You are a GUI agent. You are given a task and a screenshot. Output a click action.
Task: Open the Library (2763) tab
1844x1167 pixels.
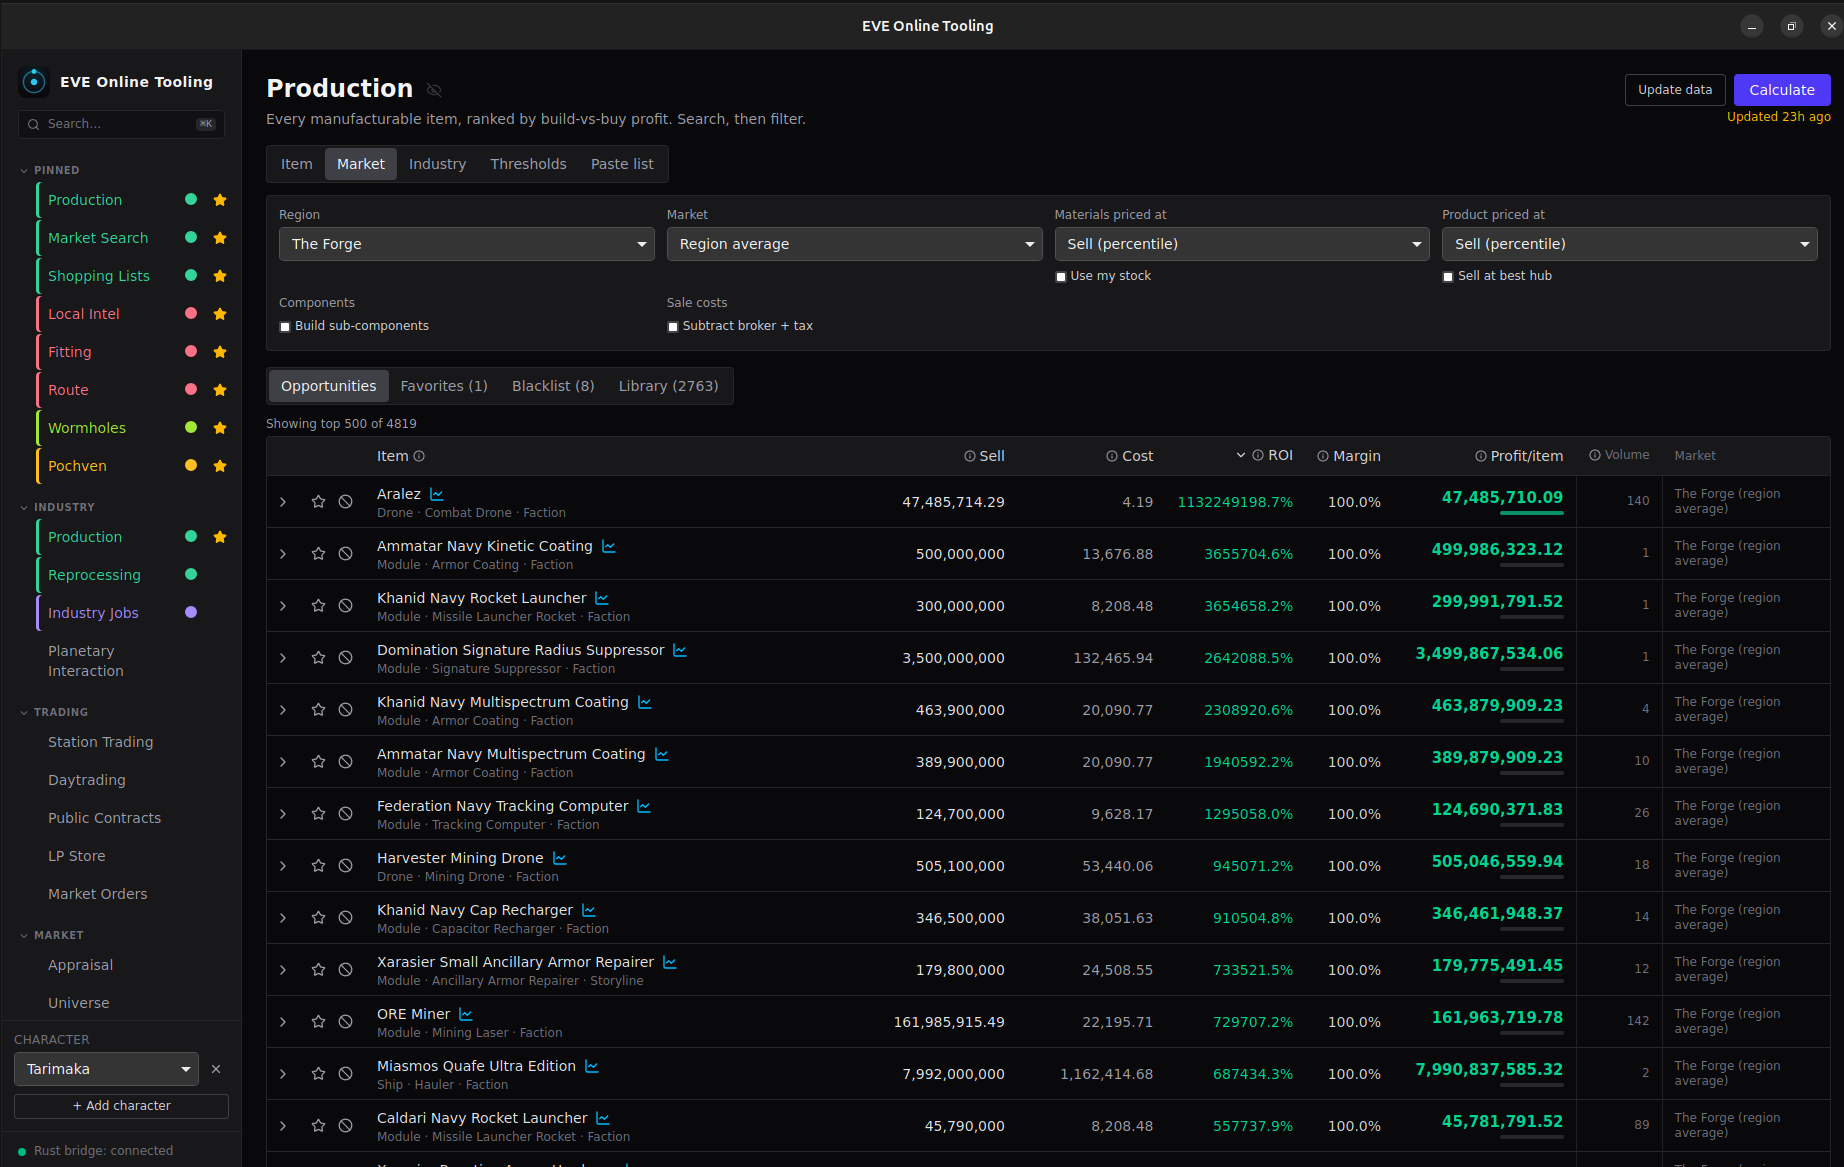coord(668,386)
